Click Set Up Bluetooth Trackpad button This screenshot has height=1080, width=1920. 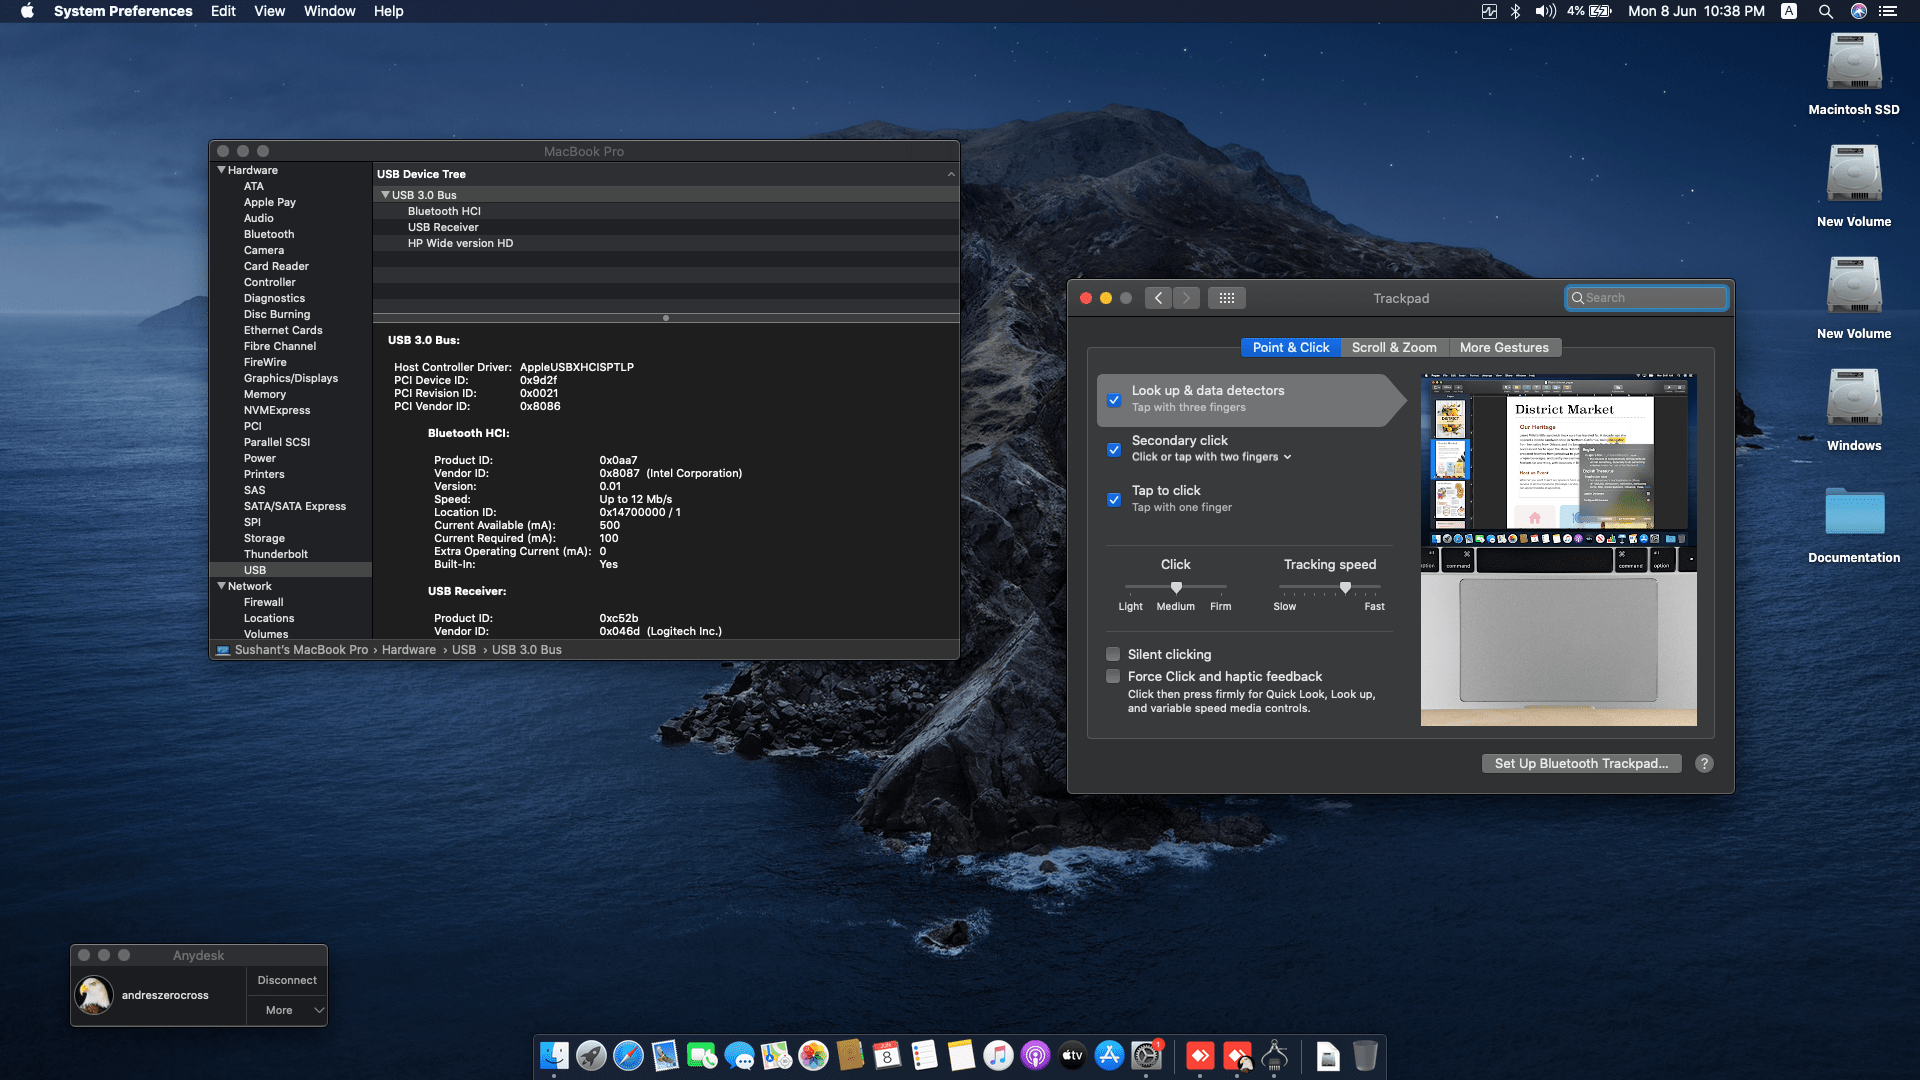click(x=1581, y=764)
